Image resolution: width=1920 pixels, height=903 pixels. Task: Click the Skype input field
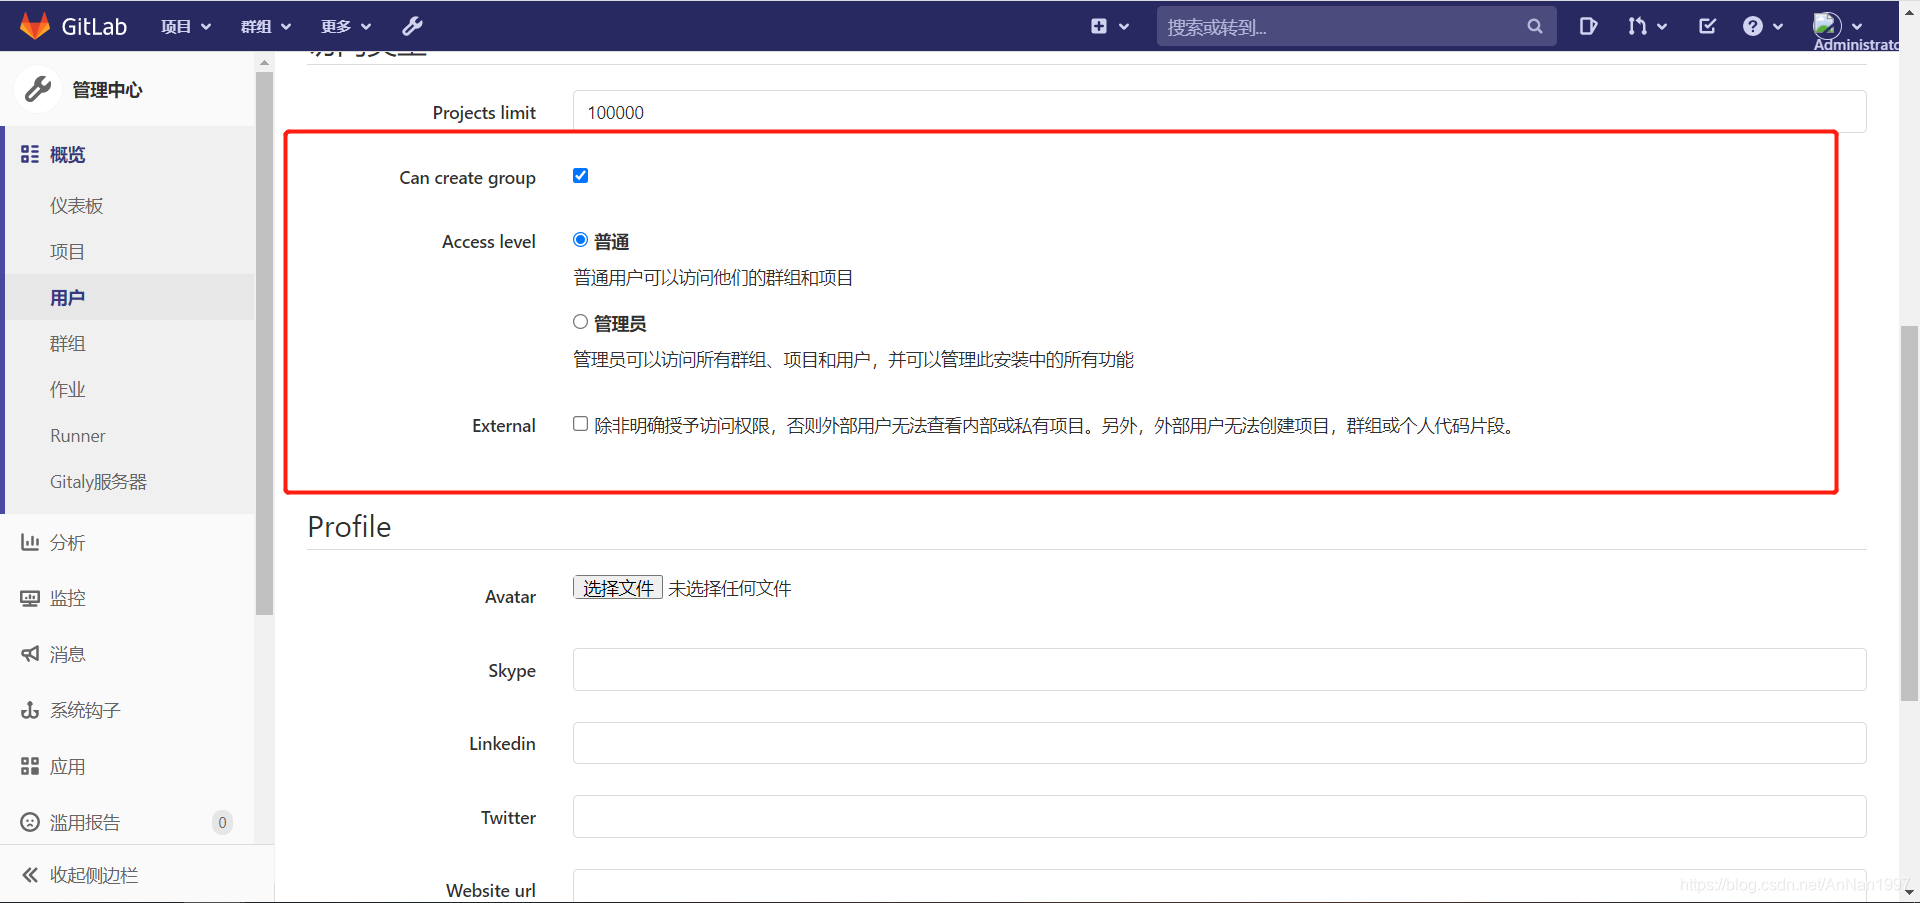[1219, 669]
